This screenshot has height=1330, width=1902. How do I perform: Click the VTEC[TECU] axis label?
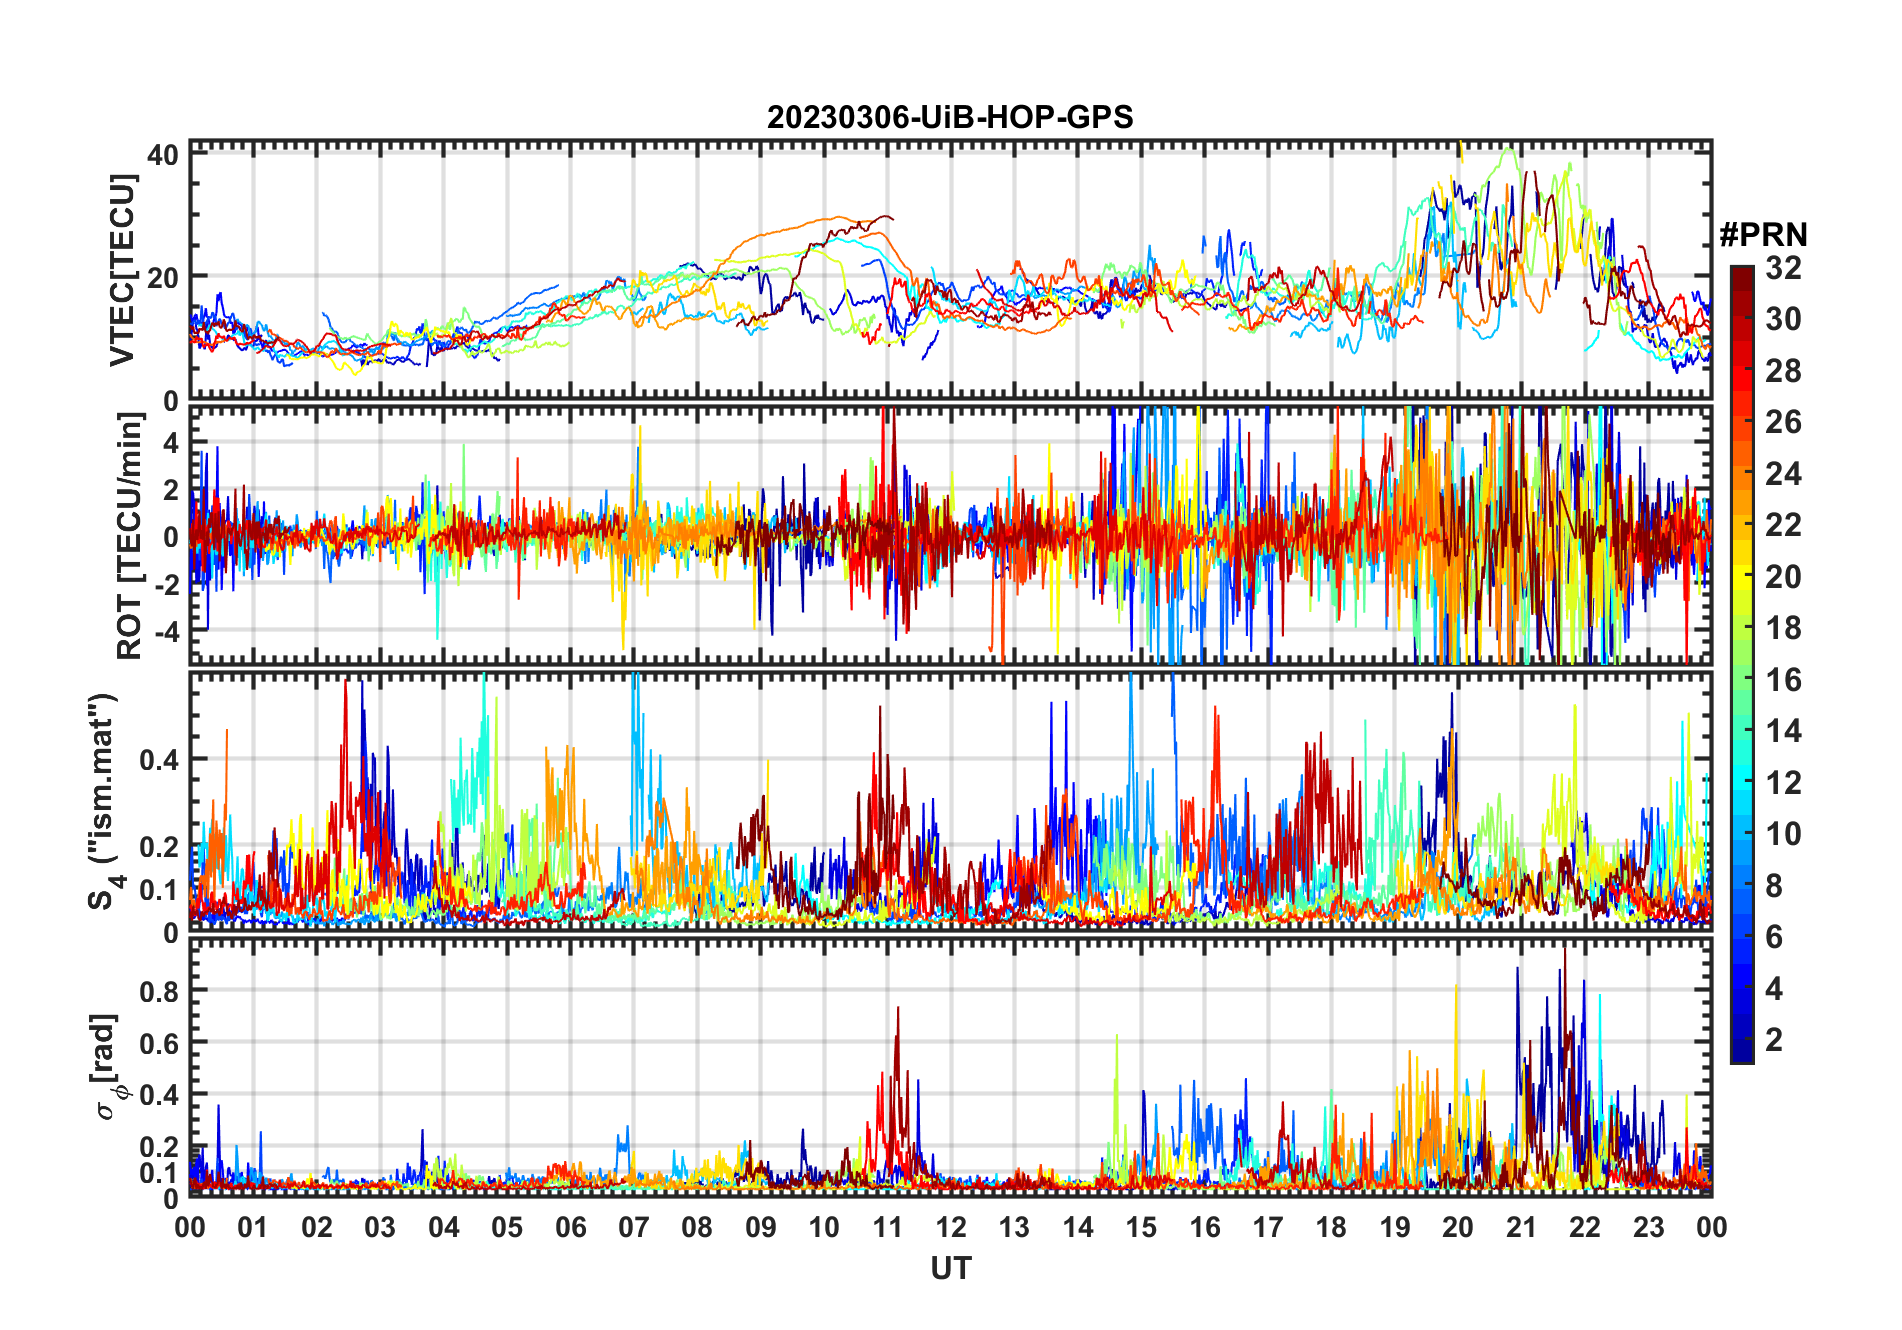point(123,271)
